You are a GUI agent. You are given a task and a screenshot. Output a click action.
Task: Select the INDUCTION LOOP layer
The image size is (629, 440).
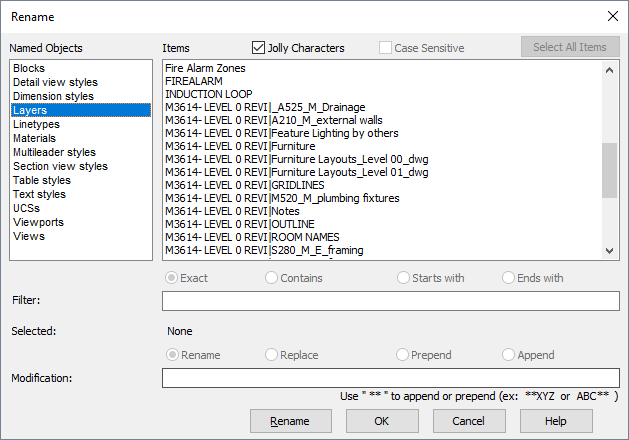(209, 94)
